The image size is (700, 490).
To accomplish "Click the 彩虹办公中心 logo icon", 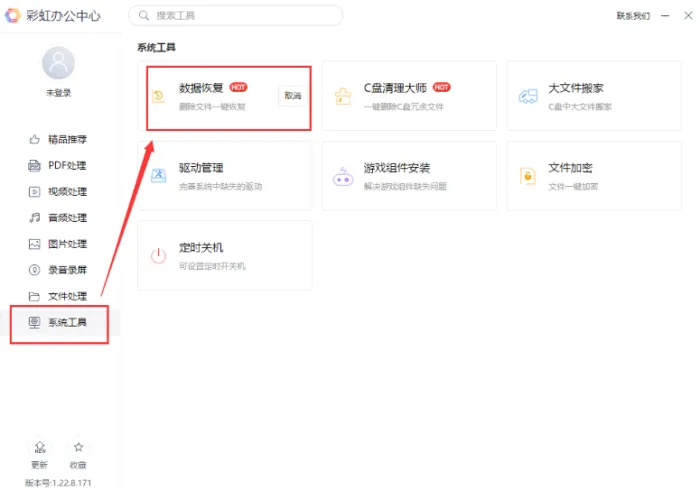I will (x=12, y=16).
